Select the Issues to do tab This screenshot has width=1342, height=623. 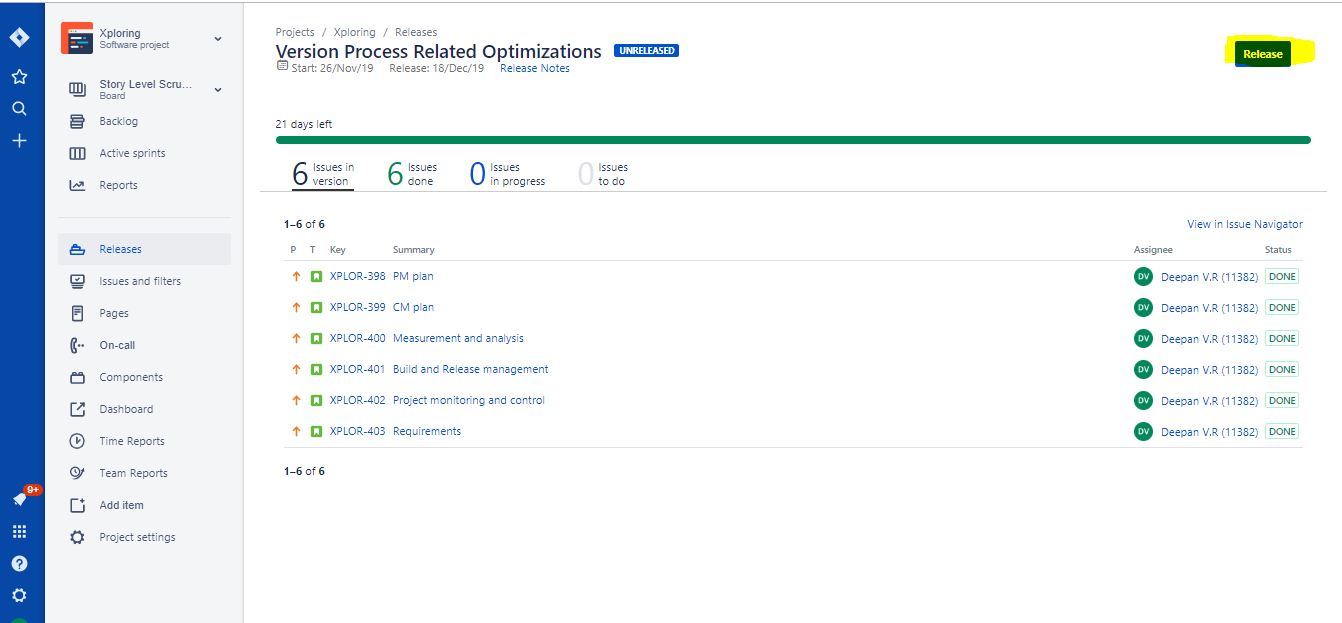point(603,174)
